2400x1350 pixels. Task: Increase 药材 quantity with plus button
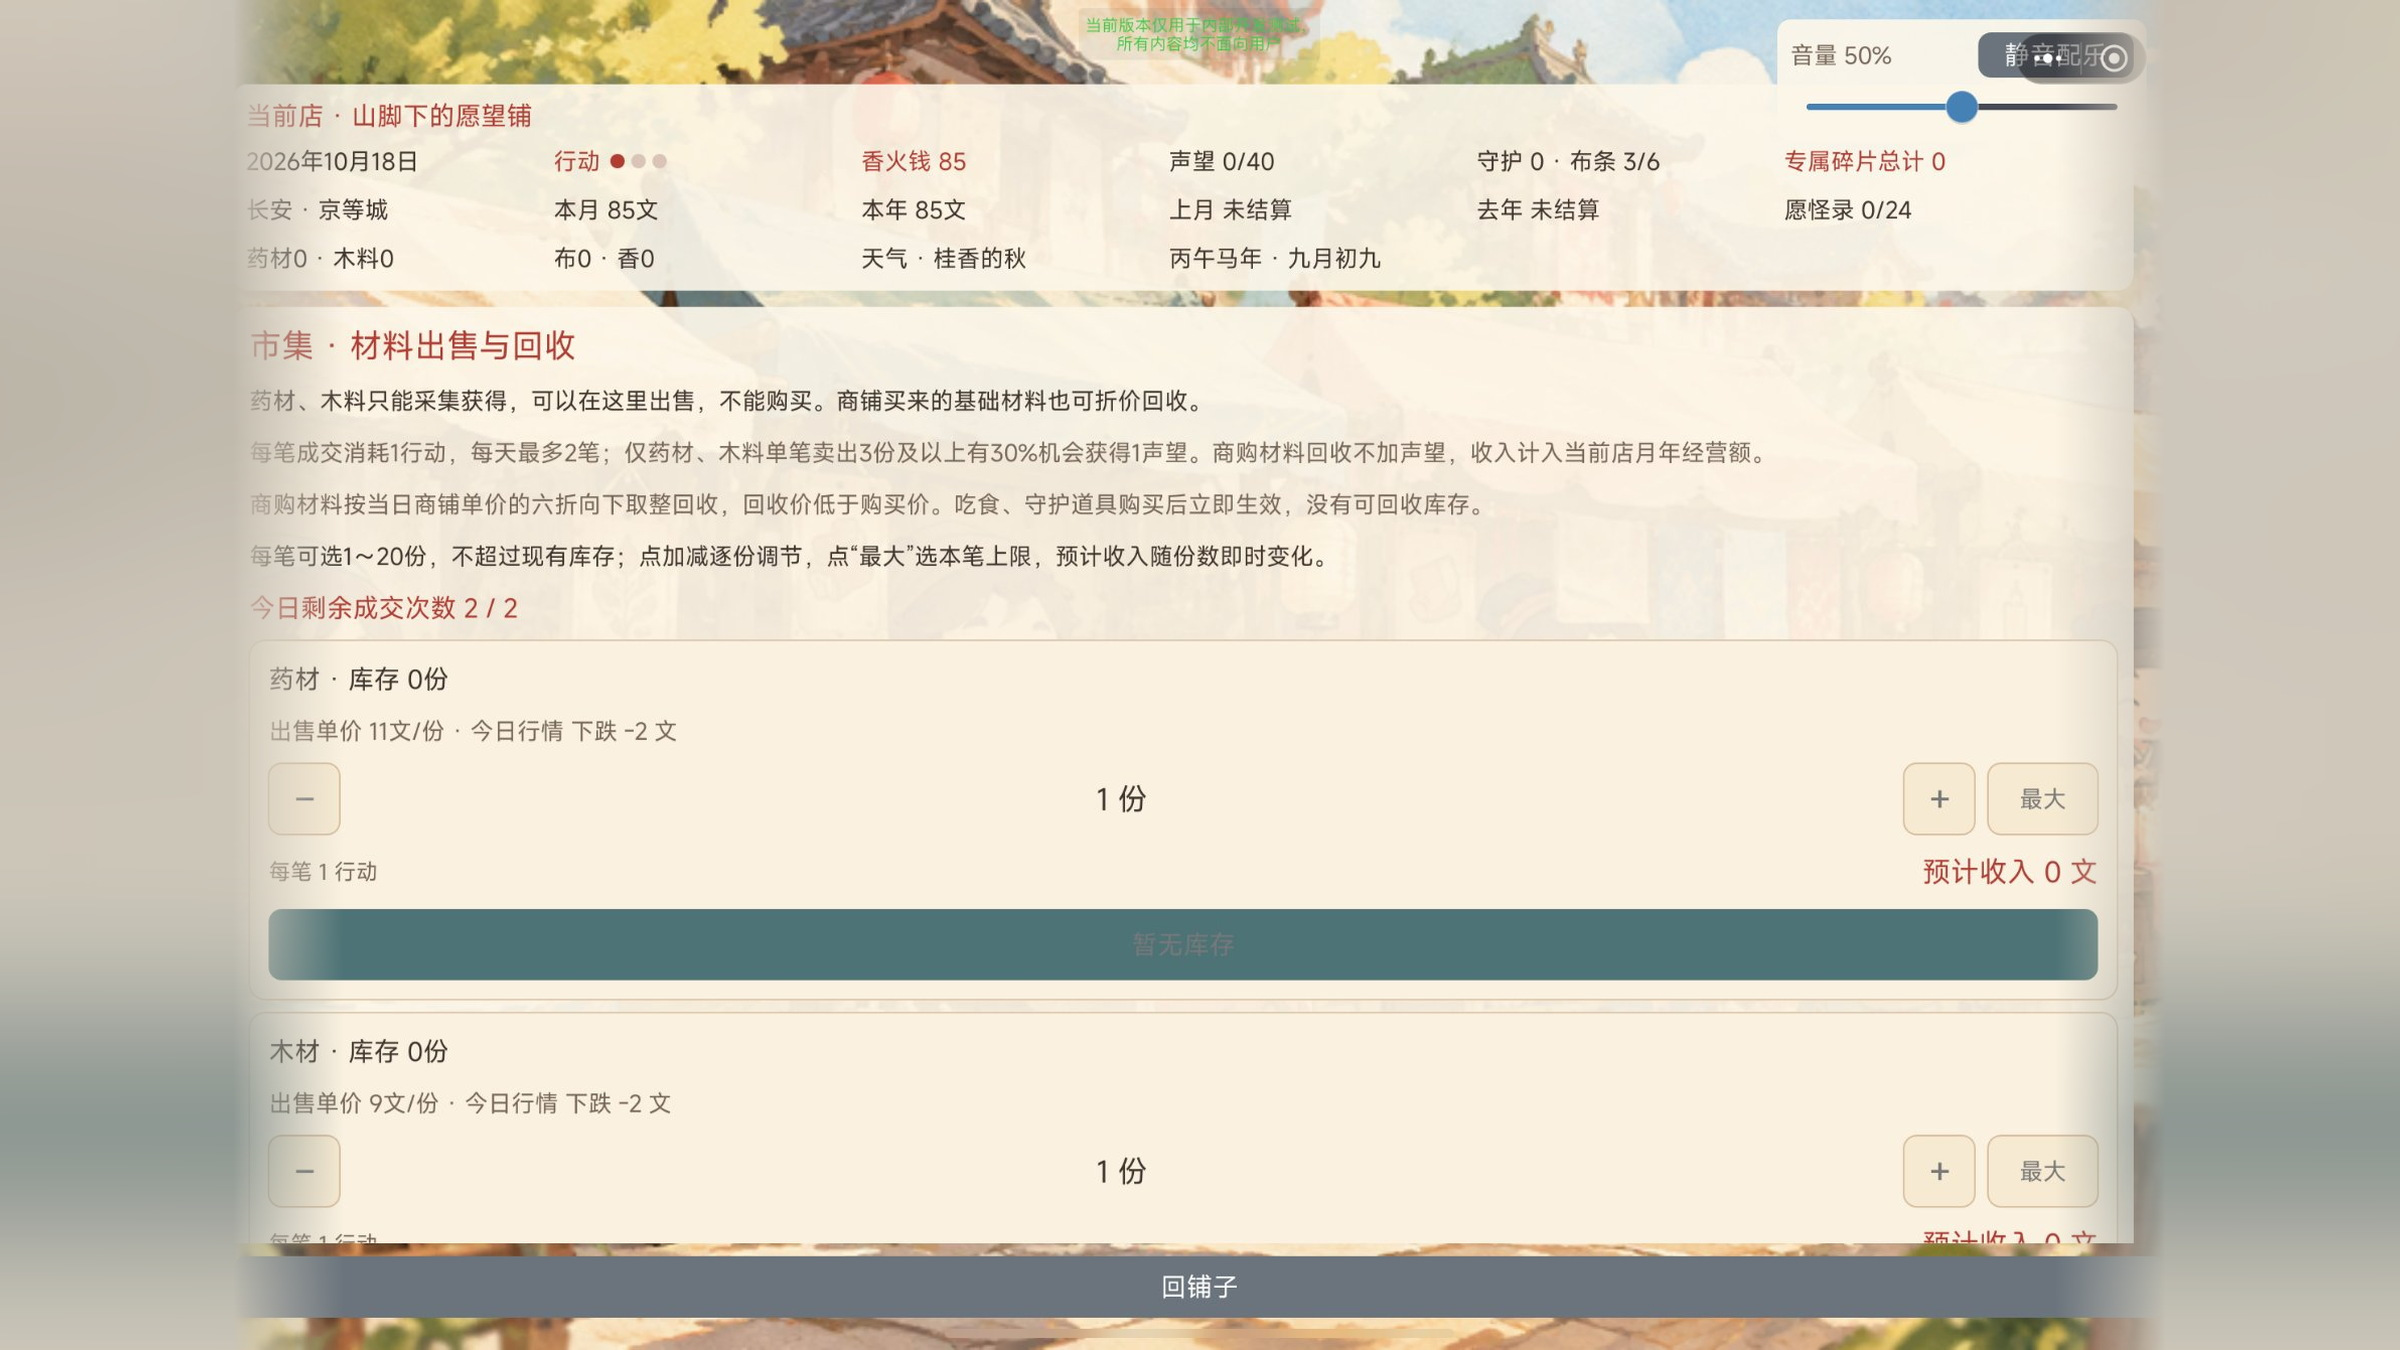[x=1939, y=799]
